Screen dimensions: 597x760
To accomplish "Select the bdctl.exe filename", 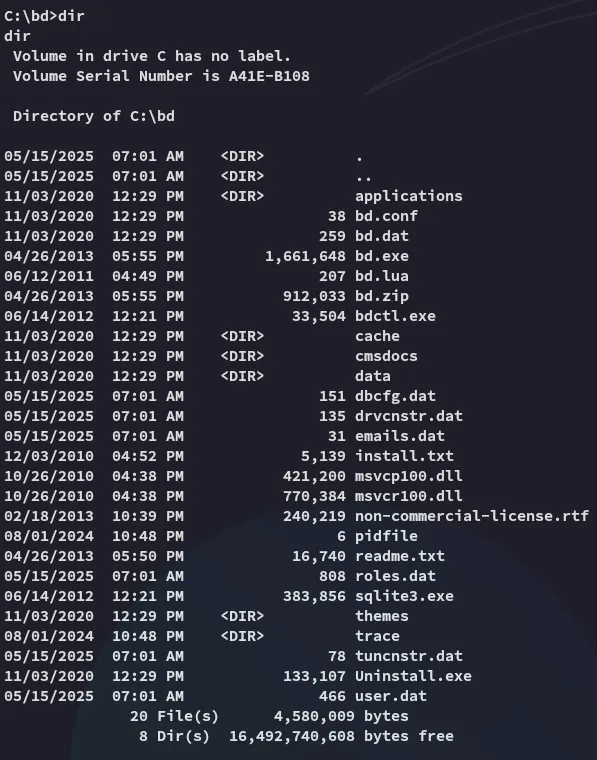I will [x=395, y=316].
